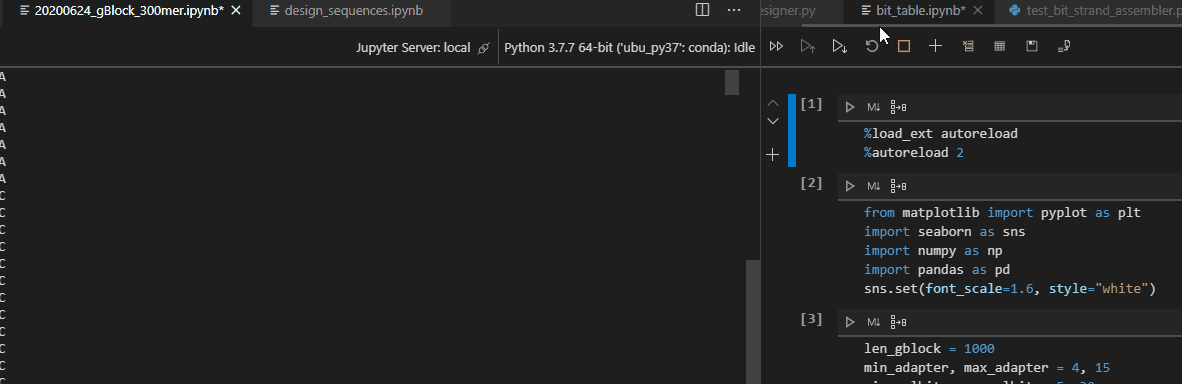
Task: Run cell [3] by line icon
Action: click(x=898, y=322)
